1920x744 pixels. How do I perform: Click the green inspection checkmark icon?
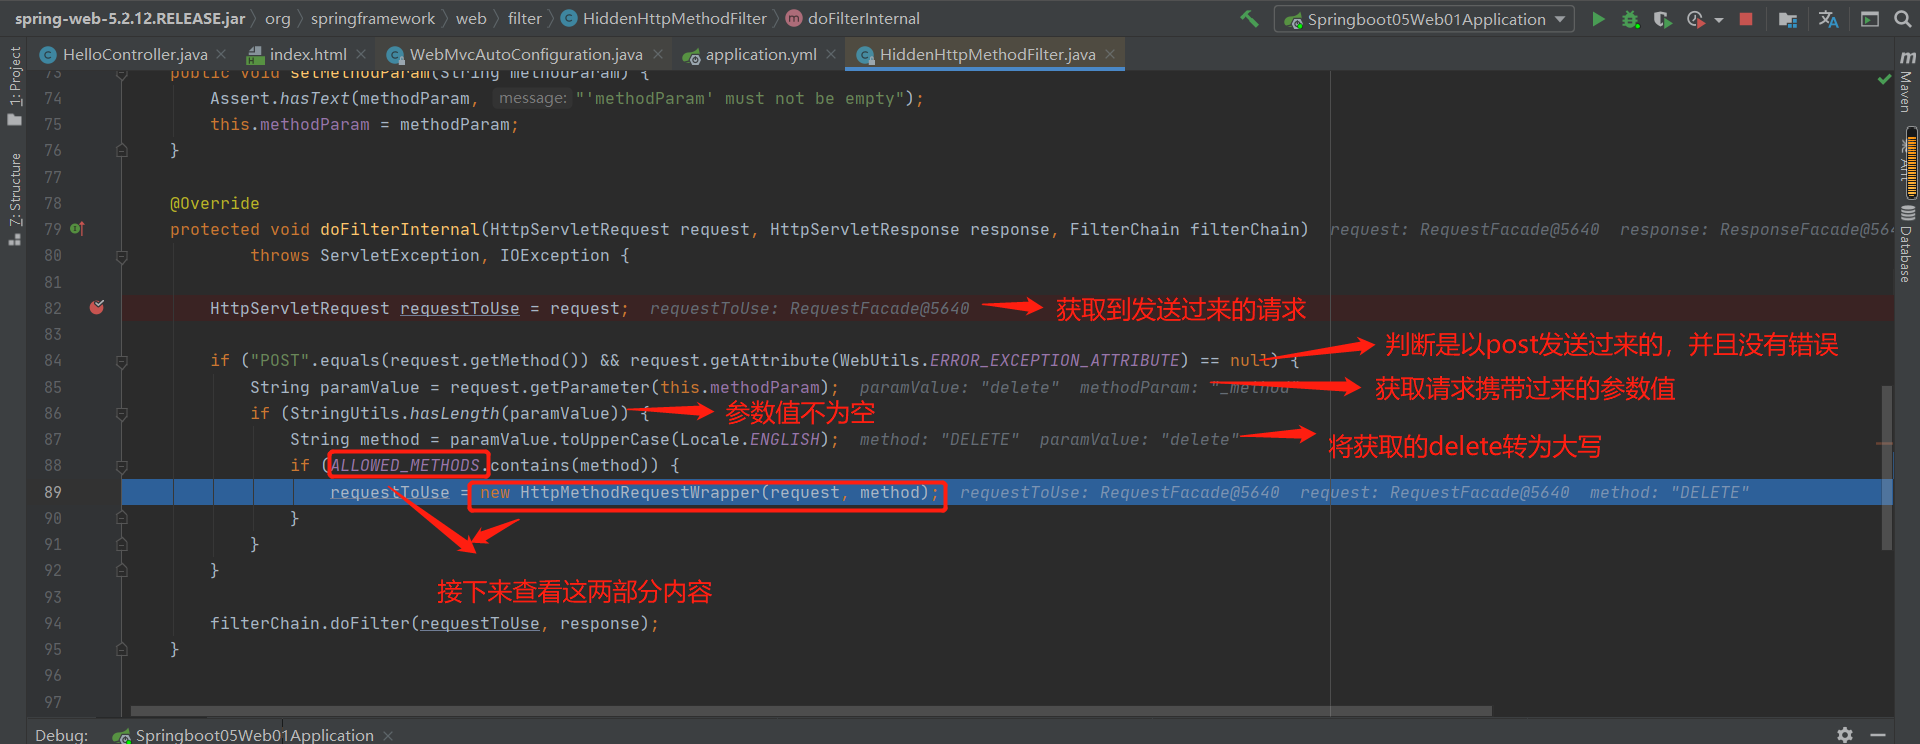[1885, 79]
